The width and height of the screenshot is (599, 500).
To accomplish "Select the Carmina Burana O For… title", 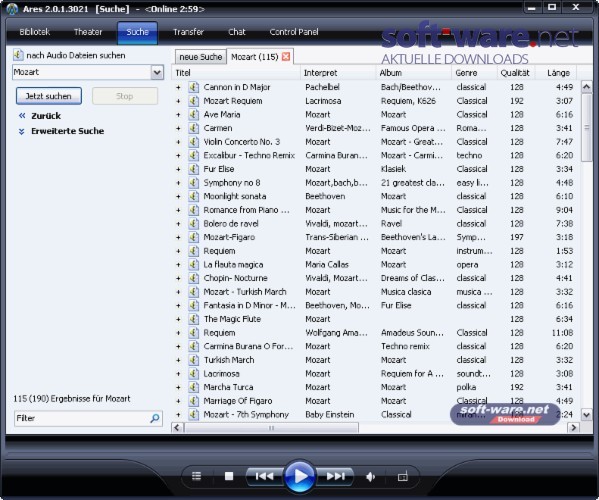I will [248, 346].
